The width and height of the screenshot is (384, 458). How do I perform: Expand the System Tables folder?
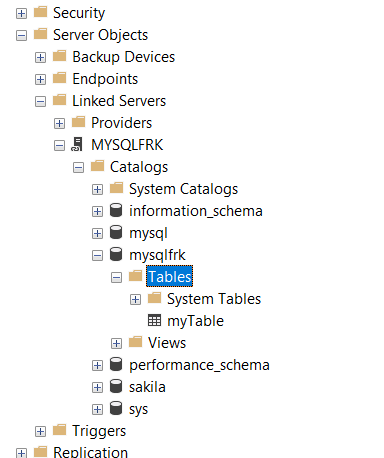click(135, 299)
